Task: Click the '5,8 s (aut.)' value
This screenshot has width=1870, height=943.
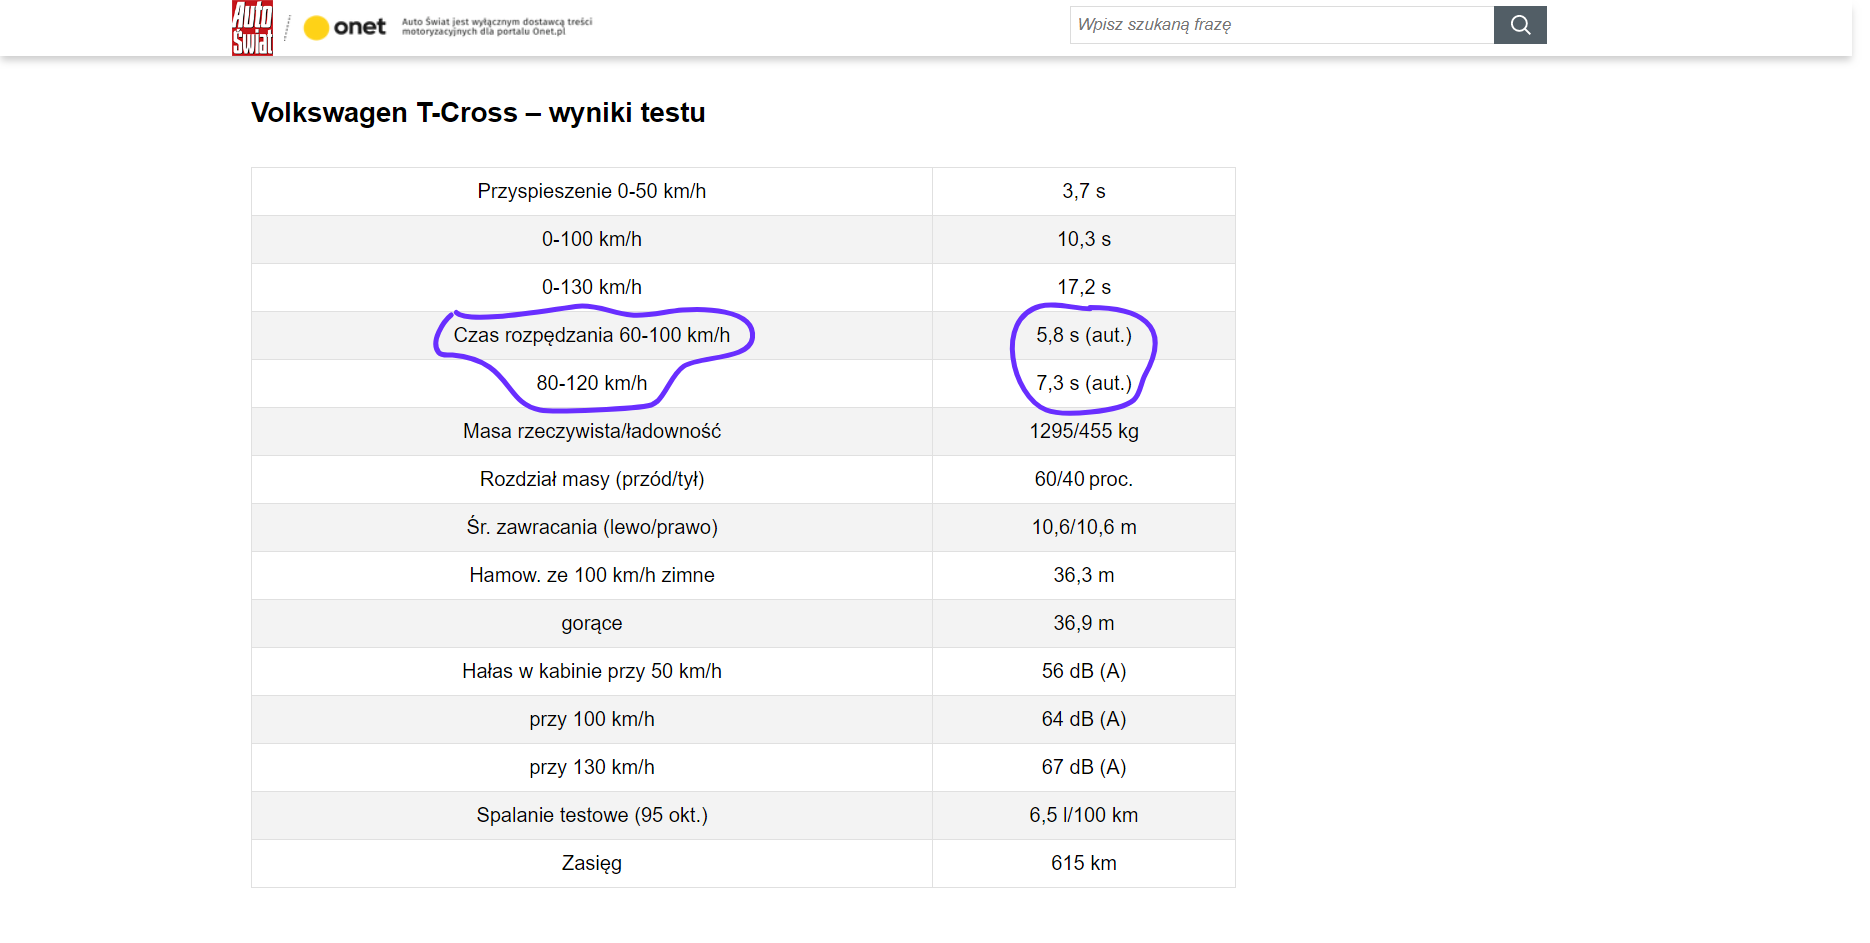Action: [1084, 335]
